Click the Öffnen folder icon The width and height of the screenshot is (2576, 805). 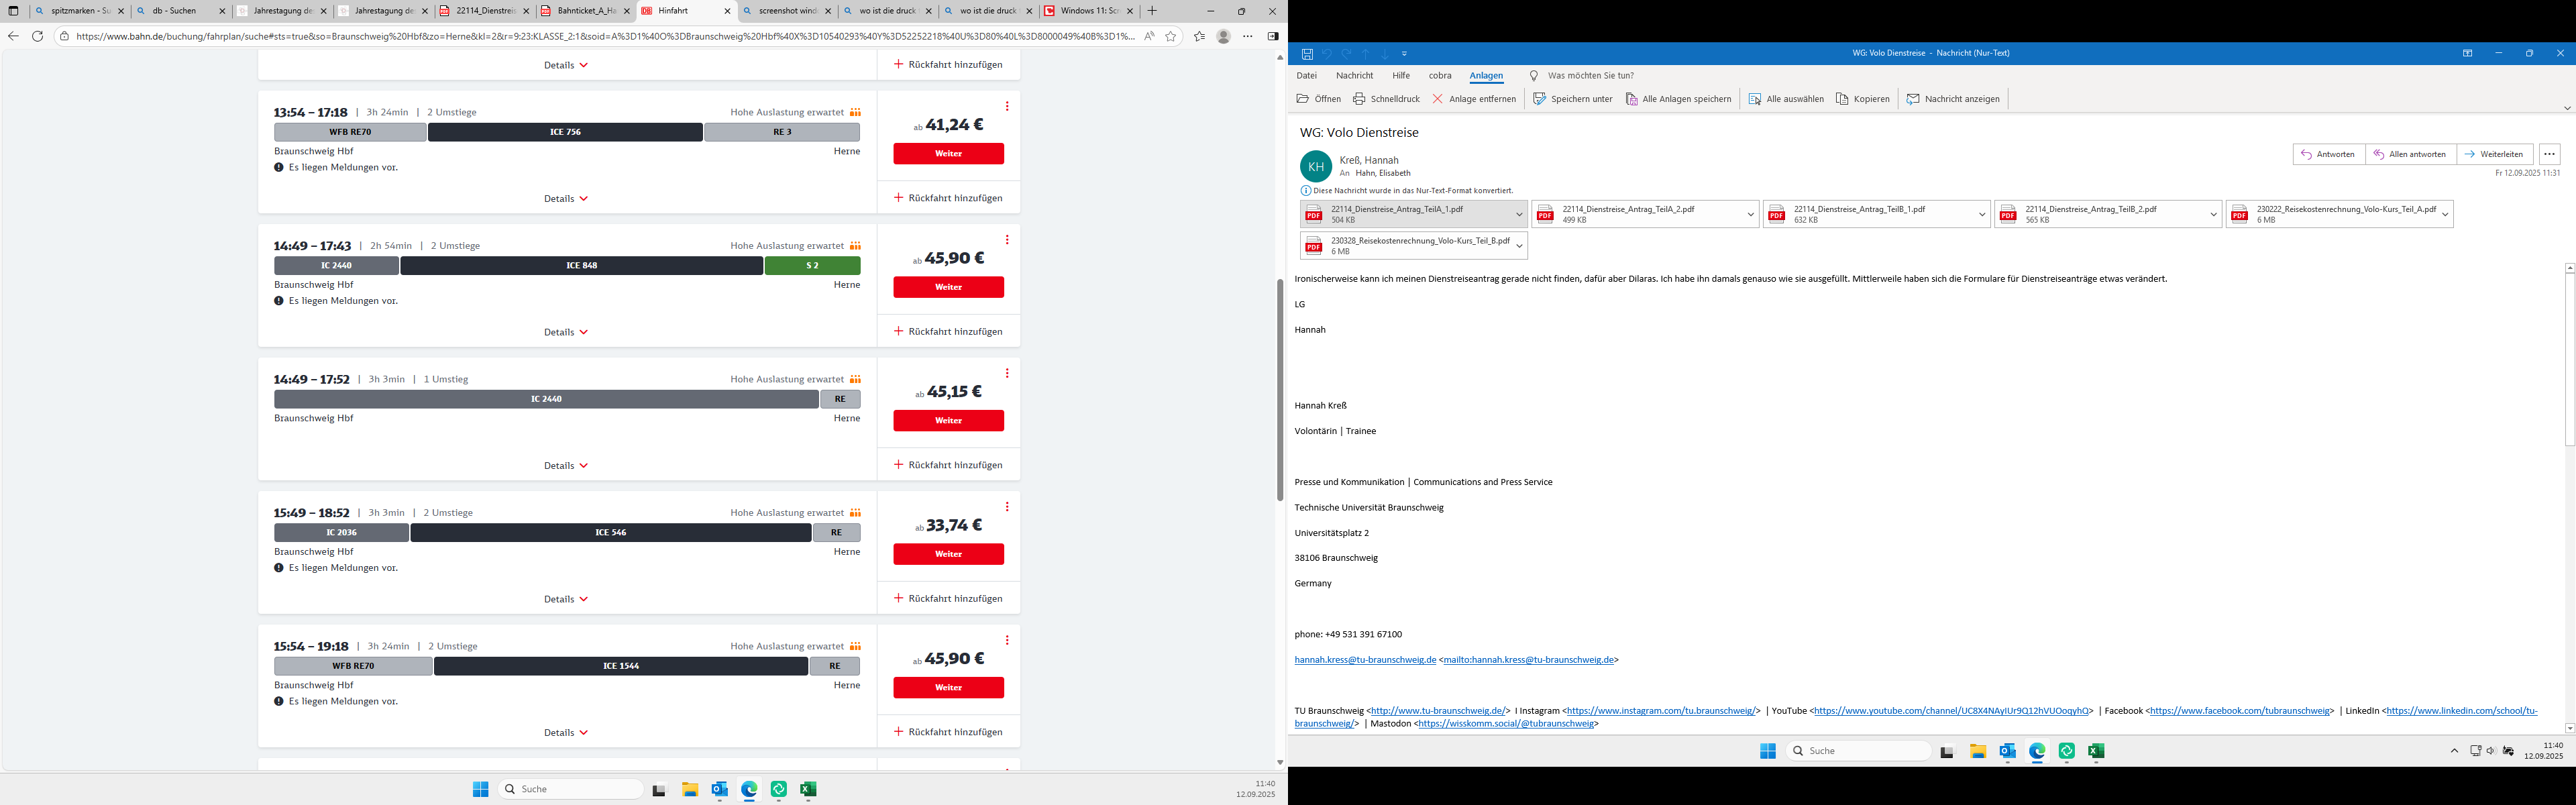click(1302, 99)
